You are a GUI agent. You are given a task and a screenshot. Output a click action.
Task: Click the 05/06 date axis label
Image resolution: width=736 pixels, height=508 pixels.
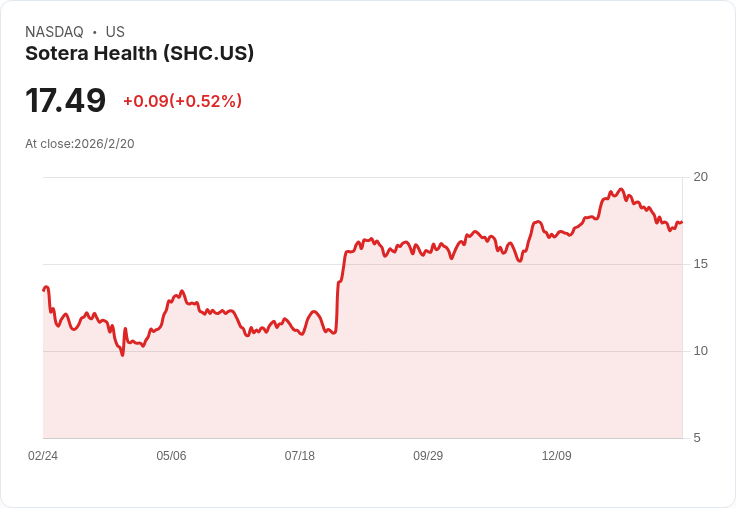pos(171,455)
